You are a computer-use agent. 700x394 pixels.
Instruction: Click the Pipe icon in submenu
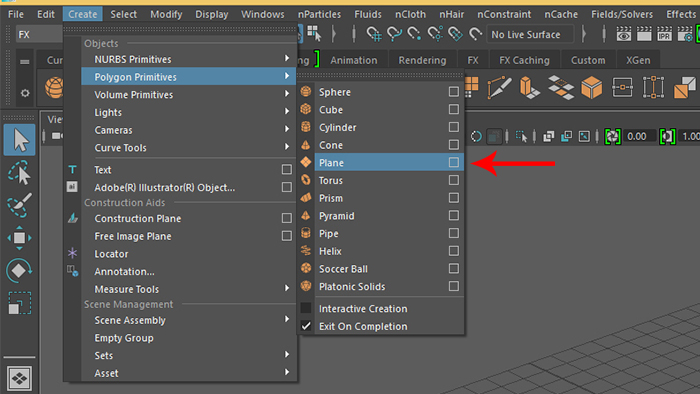click(306, 233)
